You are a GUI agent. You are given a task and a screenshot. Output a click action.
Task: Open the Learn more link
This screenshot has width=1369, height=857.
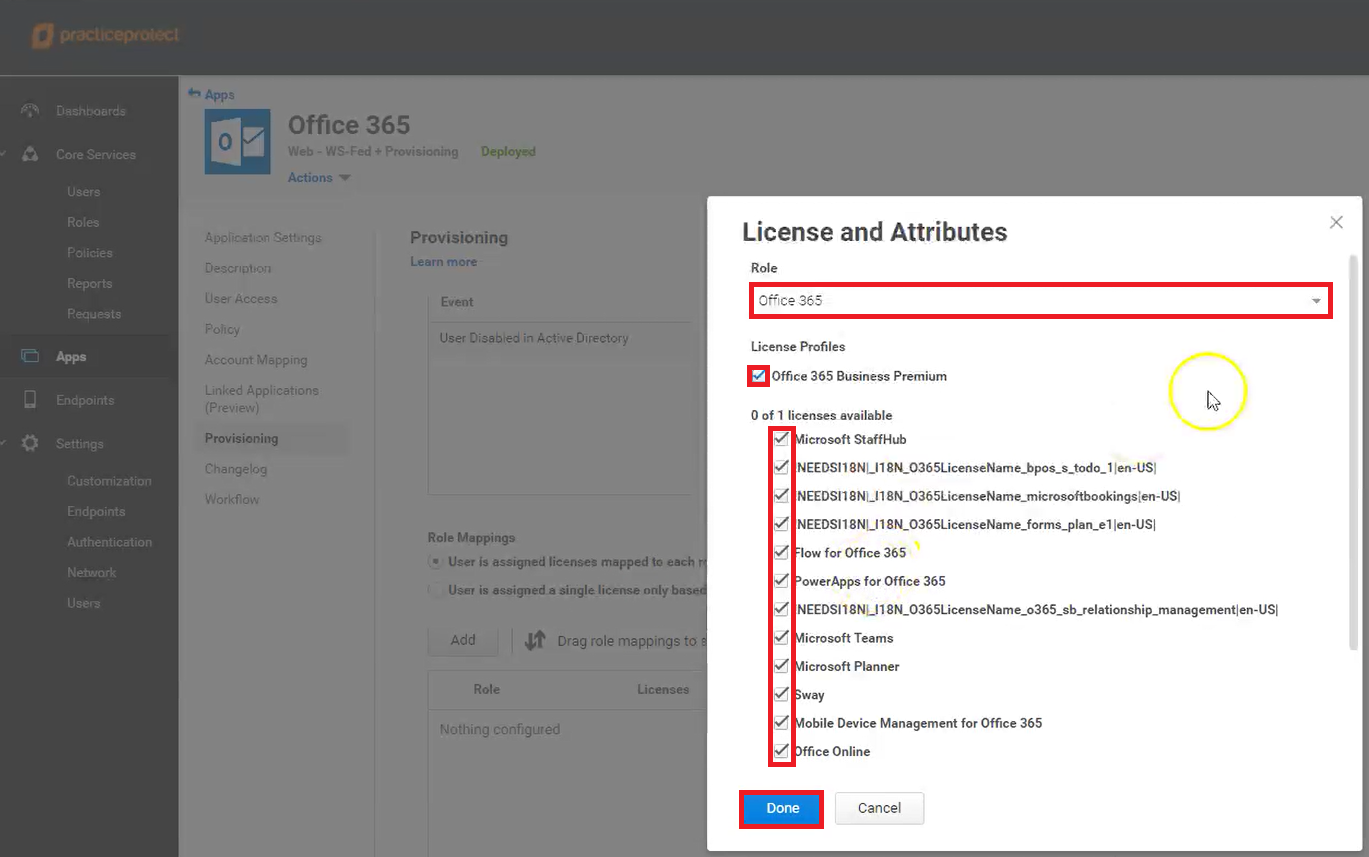point(443,261)
